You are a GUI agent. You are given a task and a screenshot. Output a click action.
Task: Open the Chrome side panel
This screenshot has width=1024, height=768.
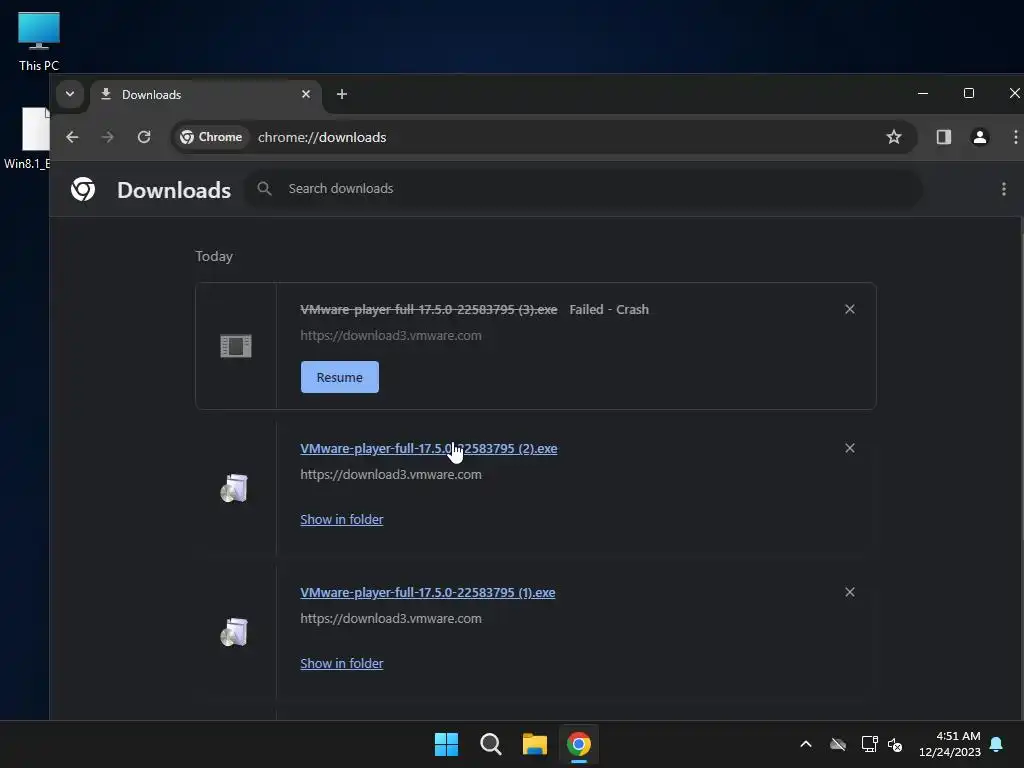(943, 136)
